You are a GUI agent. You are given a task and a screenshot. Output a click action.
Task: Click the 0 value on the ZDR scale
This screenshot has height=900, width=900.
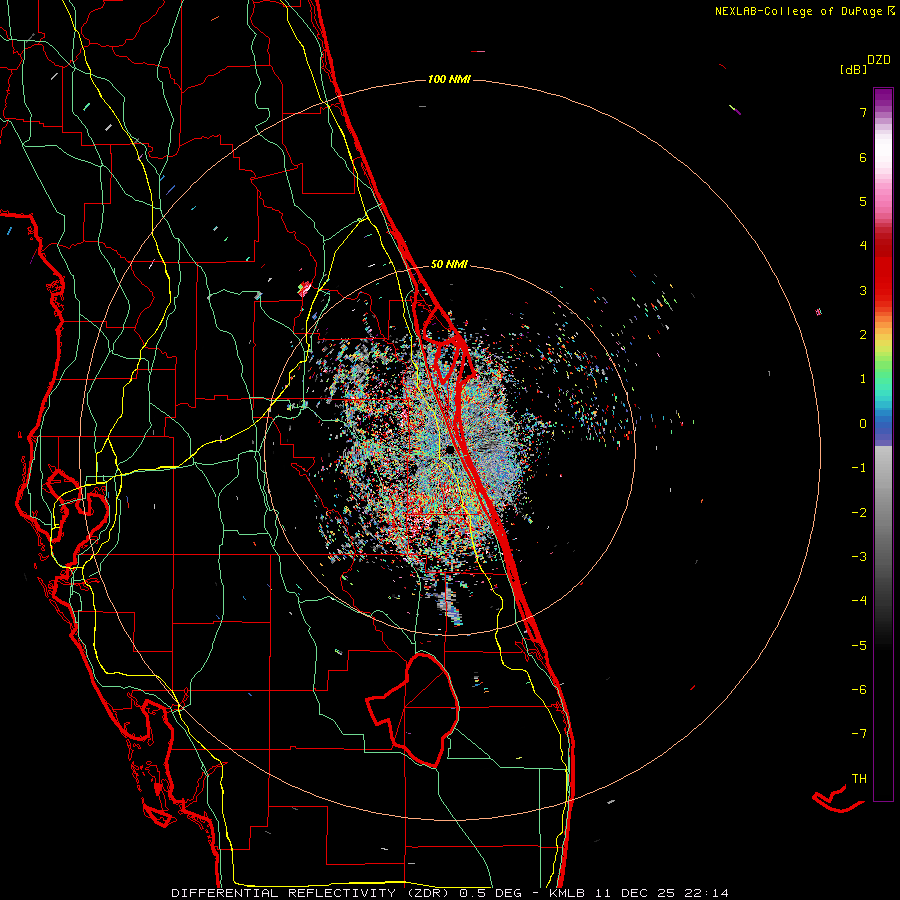pyautogui.click(x=863, y=424)
